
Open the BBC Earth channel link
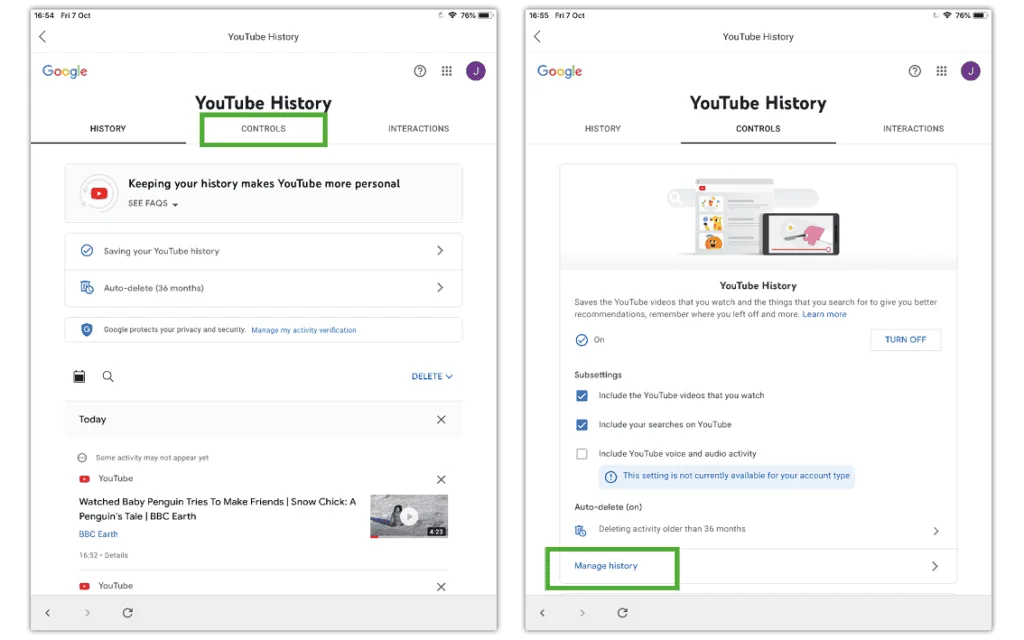[99, 534]
